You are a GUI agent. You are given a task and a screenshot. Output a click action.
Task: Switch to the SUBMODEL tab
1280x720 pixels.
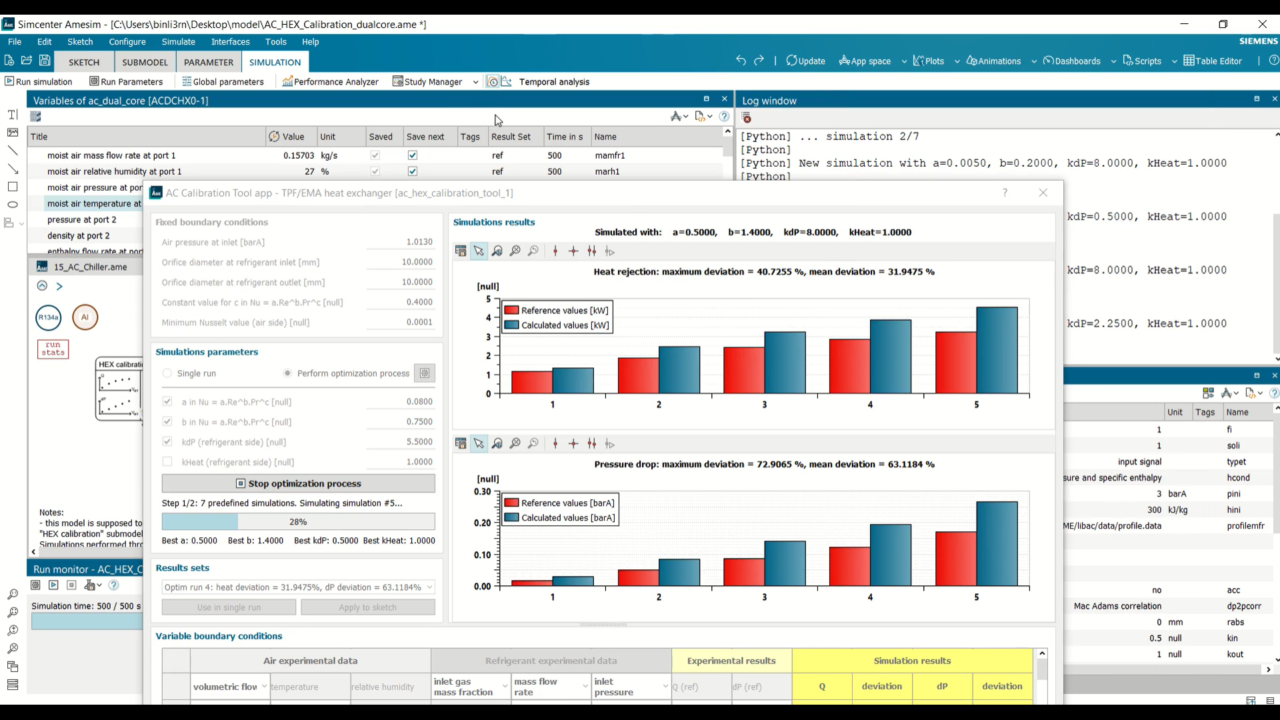tap(145, 62)
